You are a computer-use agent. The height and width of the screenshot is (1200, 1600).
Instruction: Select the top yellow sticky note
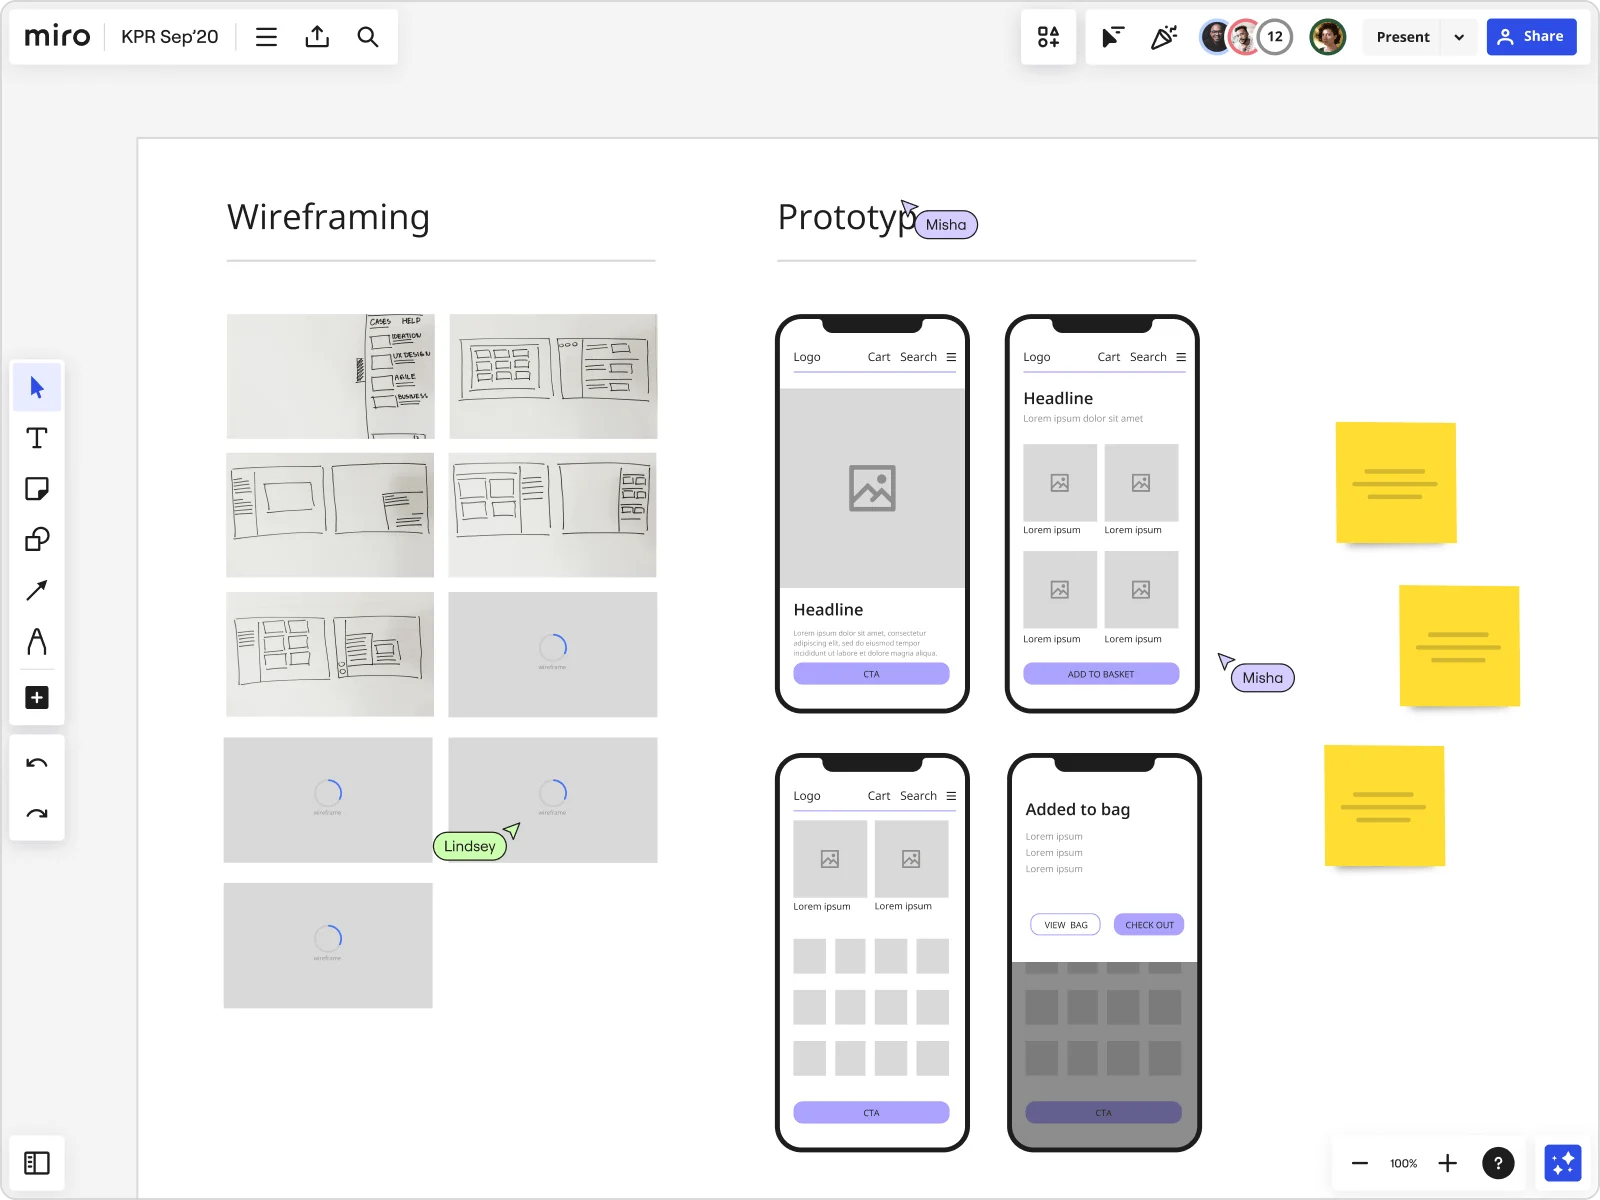pyautogui.click(x=1396, y=483)
